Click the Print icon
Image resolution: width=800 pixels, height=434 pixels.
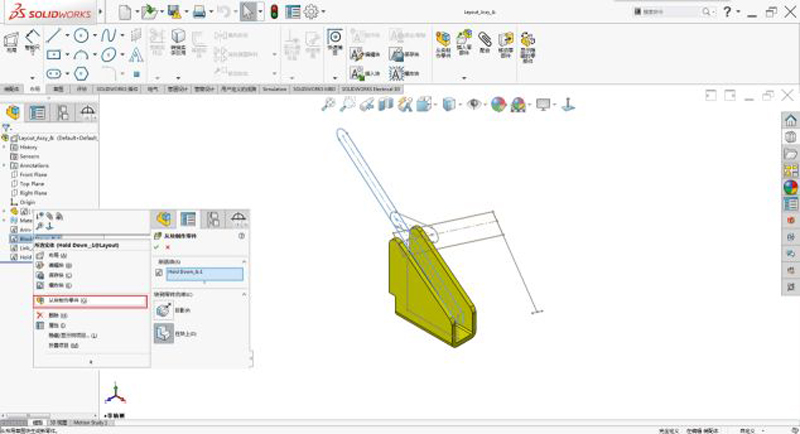(x=199, y=12)
